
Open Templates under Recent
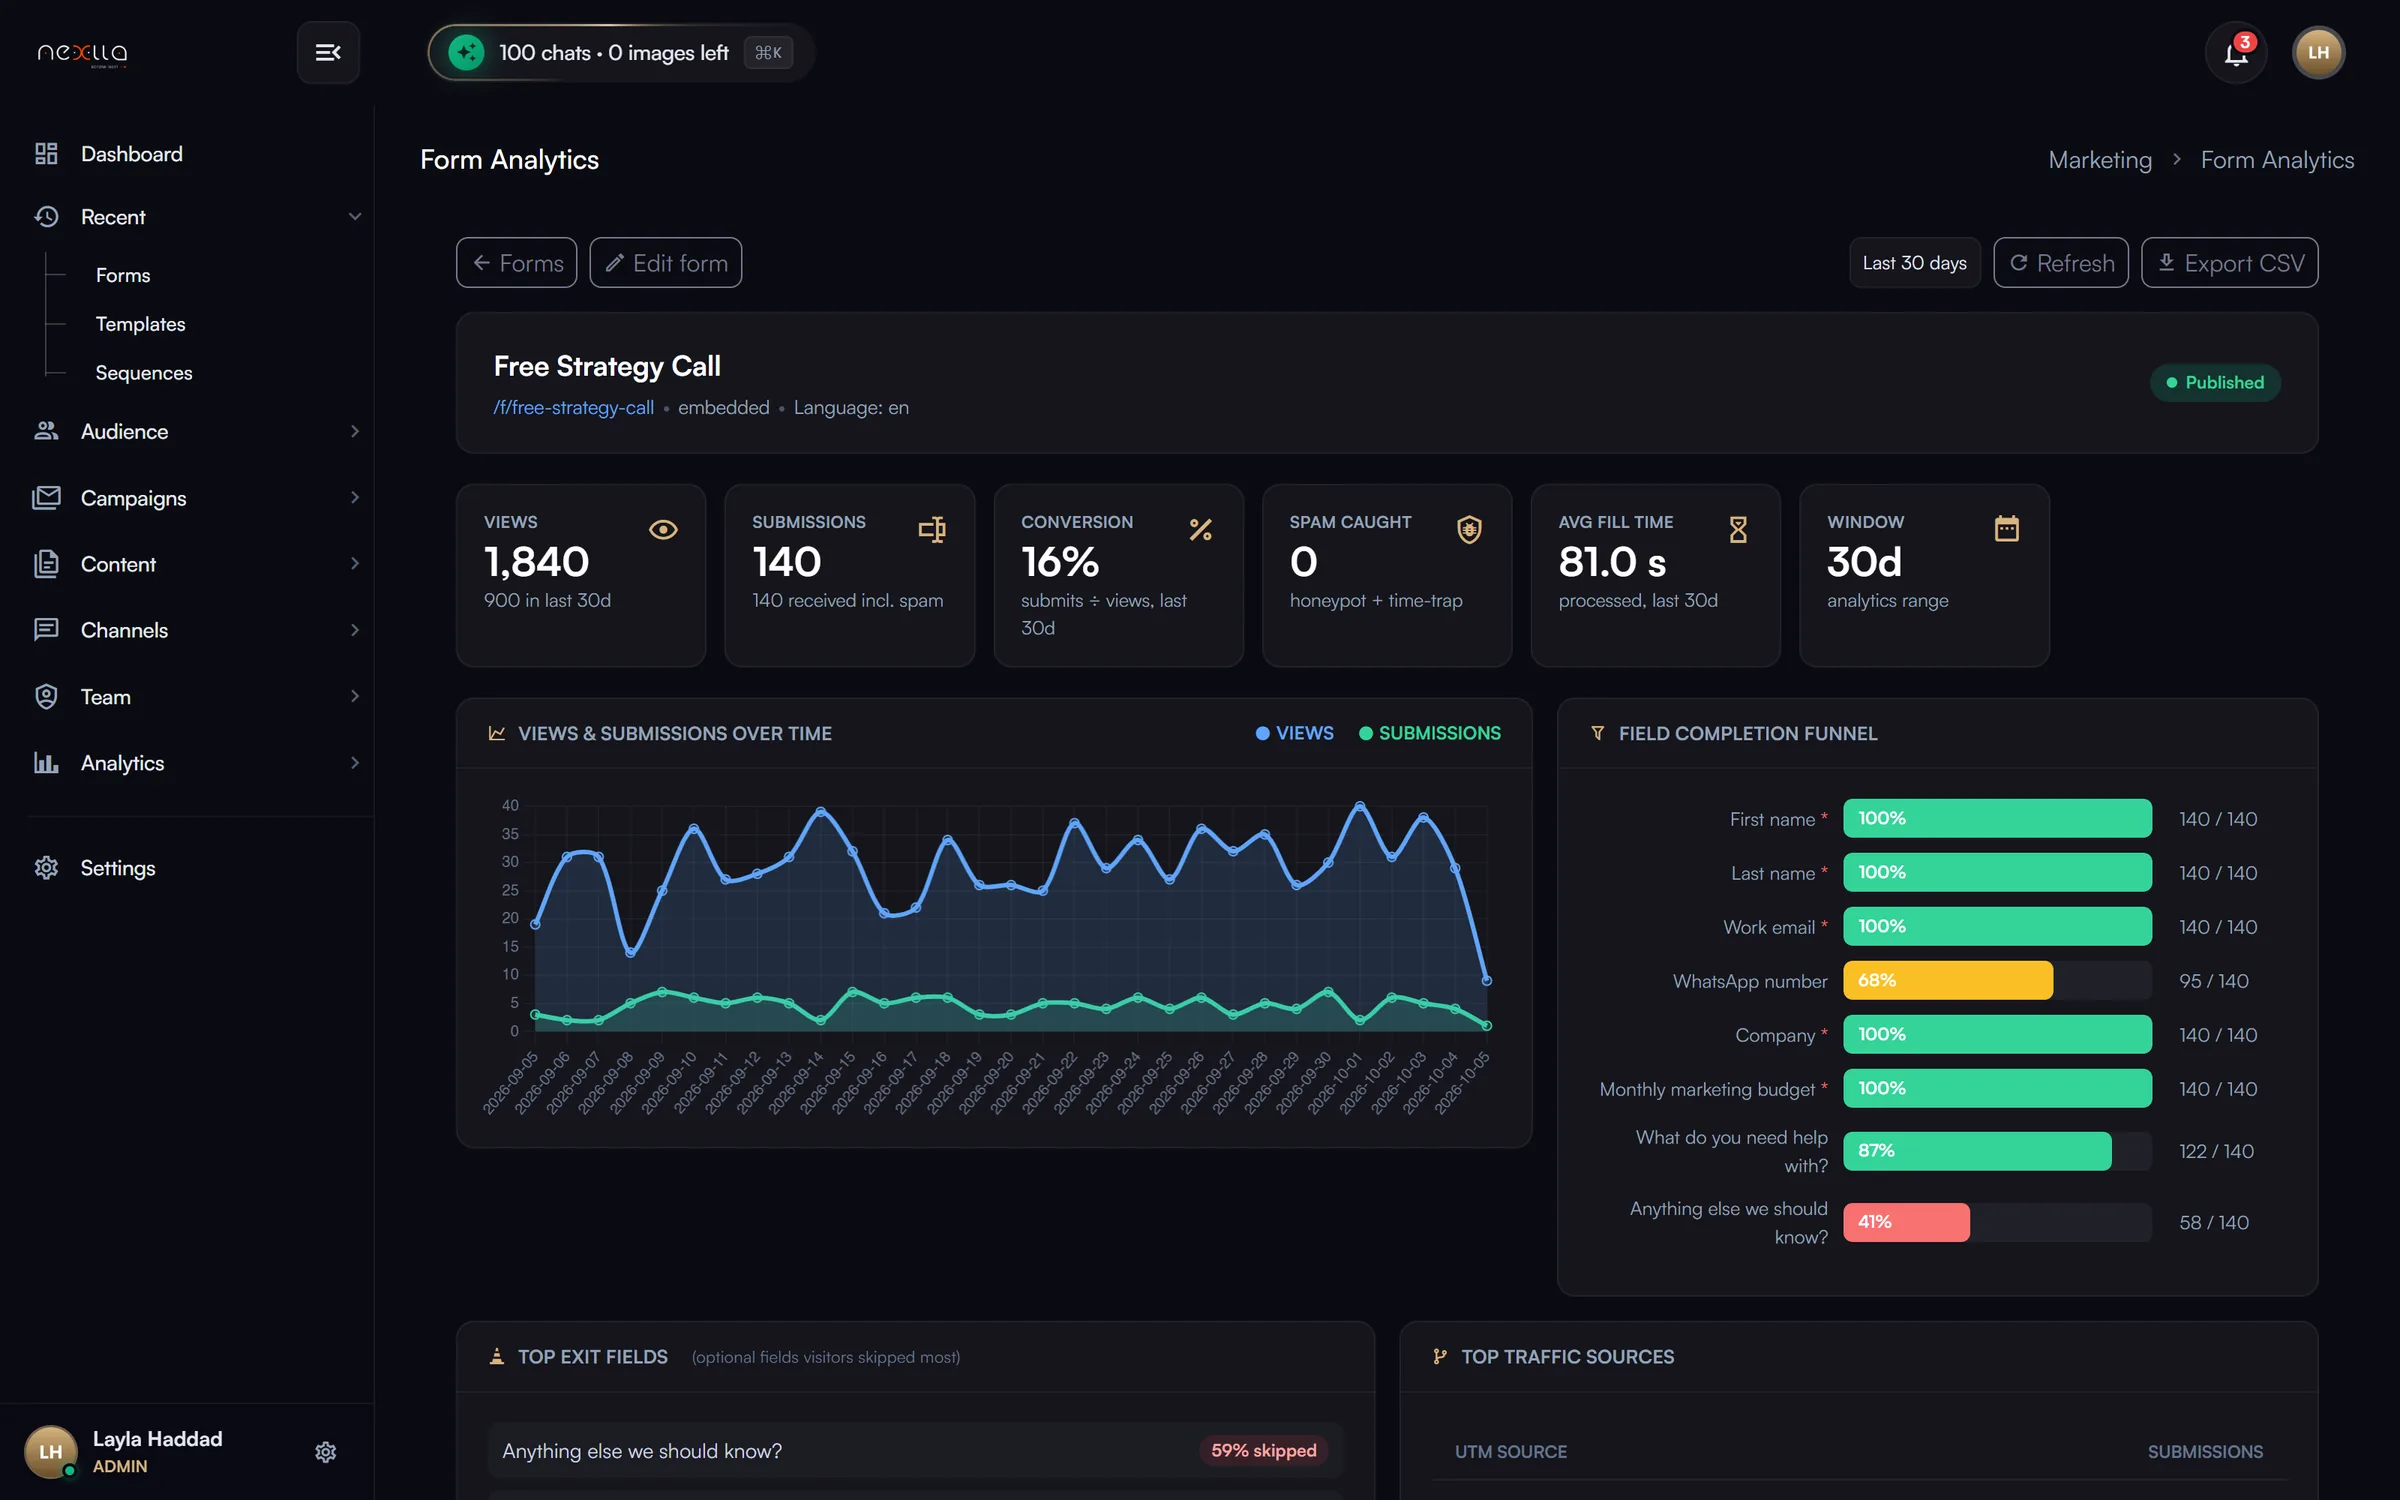[140, 323]
